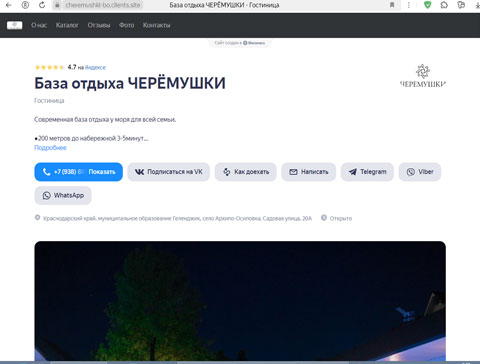Click the padlock site security icon
This screenshot has width=480, height=364.
tap(57, 5)
